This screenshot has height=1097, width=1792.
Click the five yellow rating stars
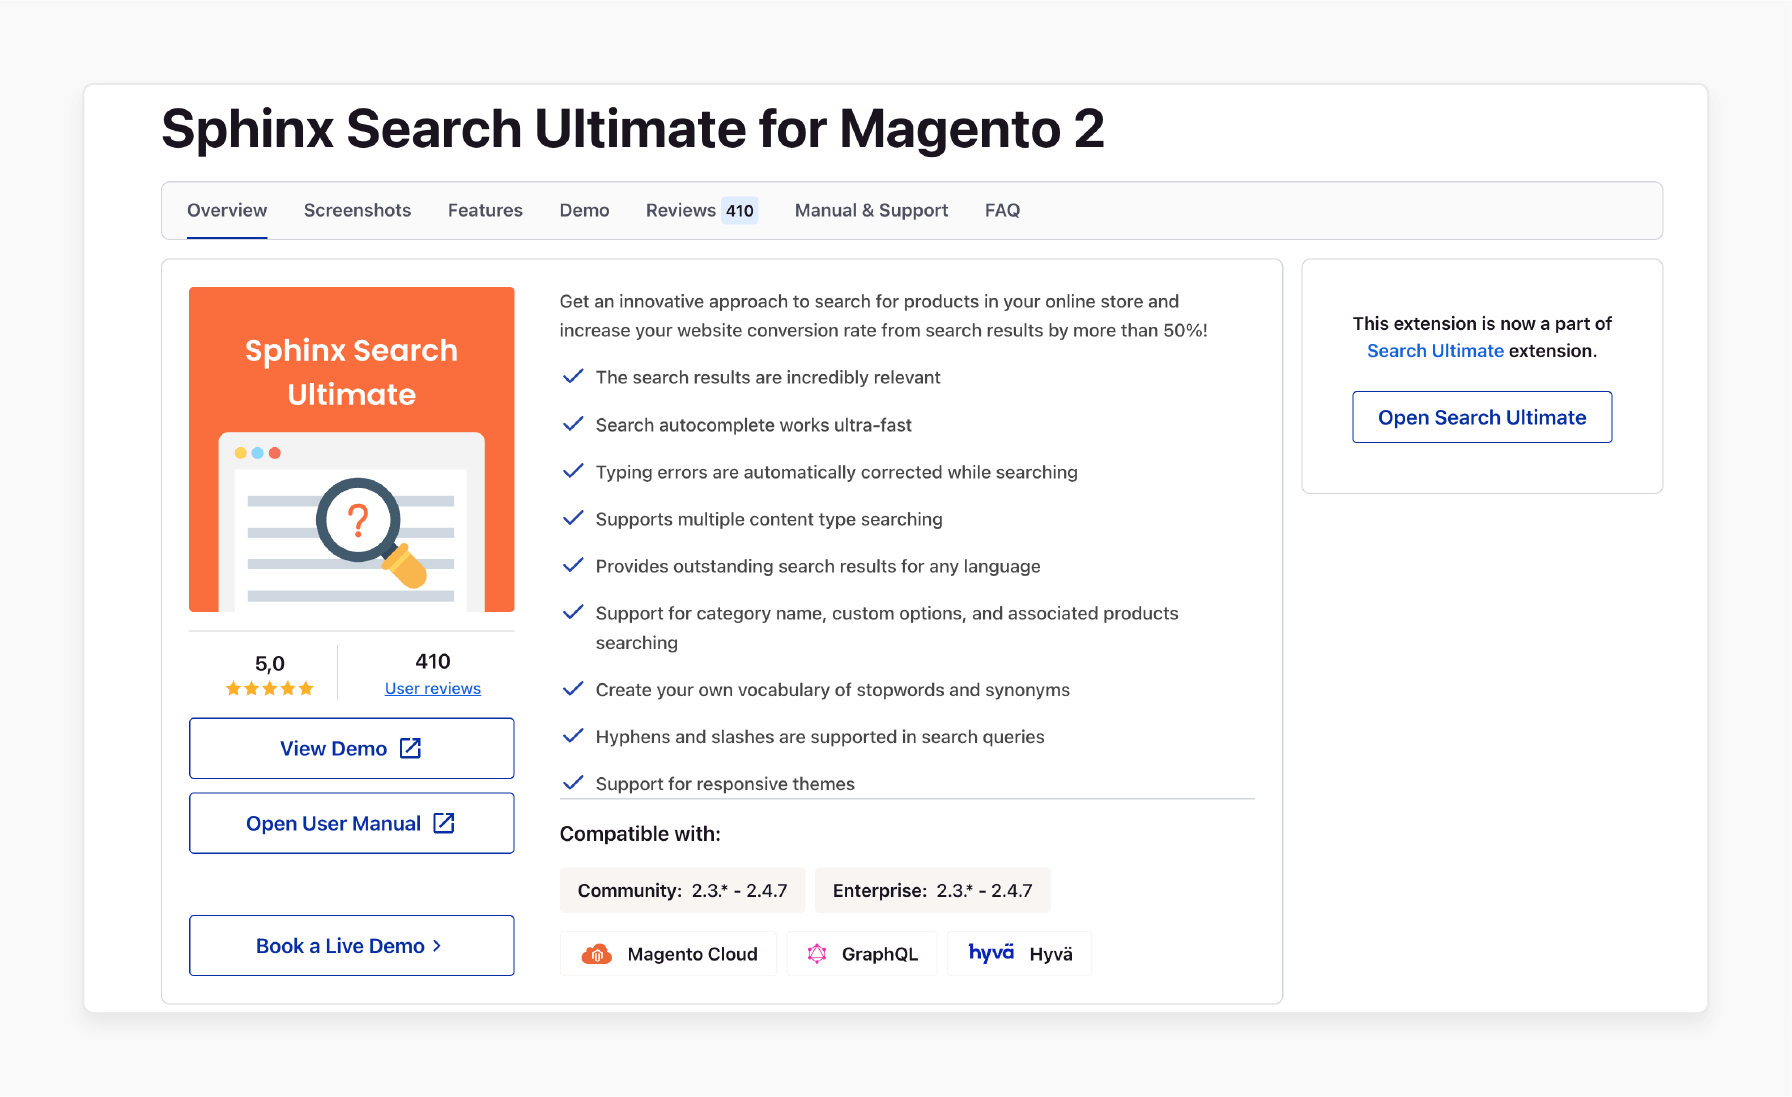[268, 688]
